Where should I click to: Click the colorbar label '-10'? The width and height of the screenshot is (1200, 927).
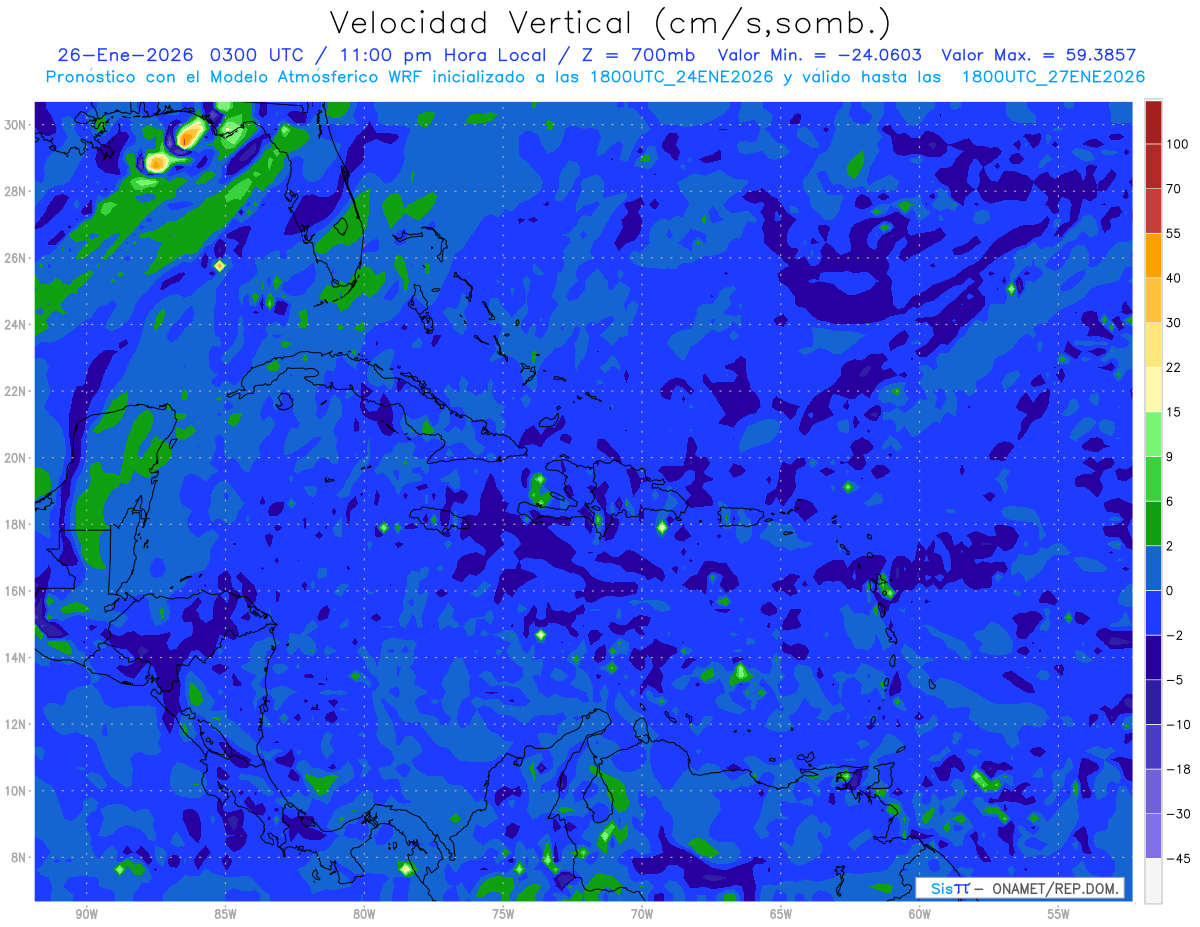point(1177,724)
